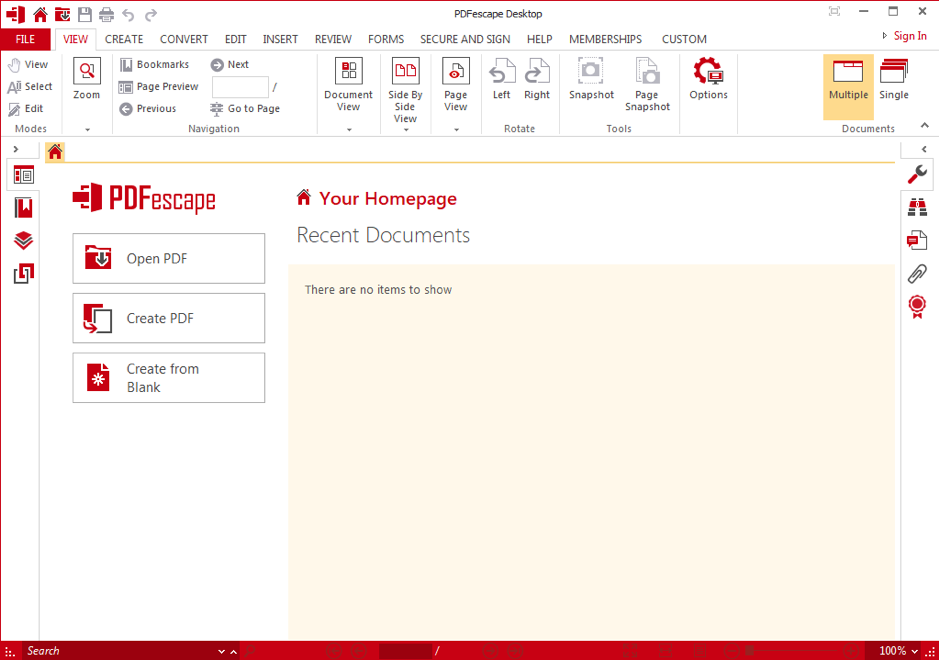Switch to the INSERT tab
939x660 pixels.
[280, 39]
